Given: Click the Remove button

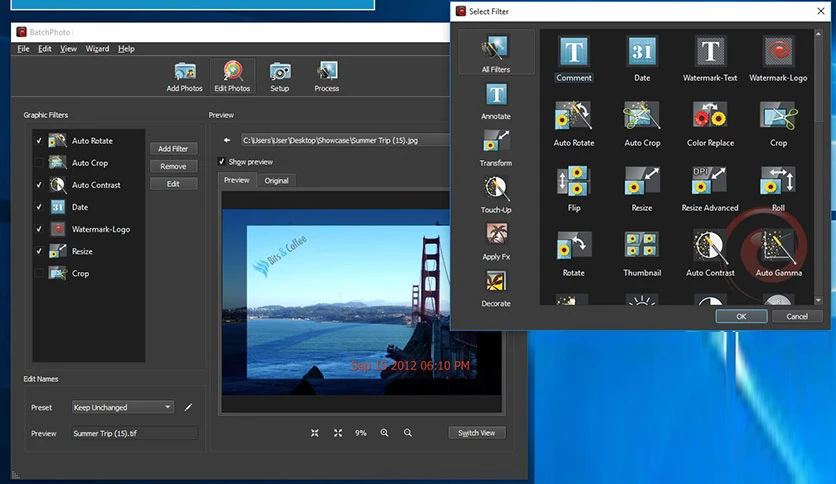Looking at the screenshot, I should (173, 166).
